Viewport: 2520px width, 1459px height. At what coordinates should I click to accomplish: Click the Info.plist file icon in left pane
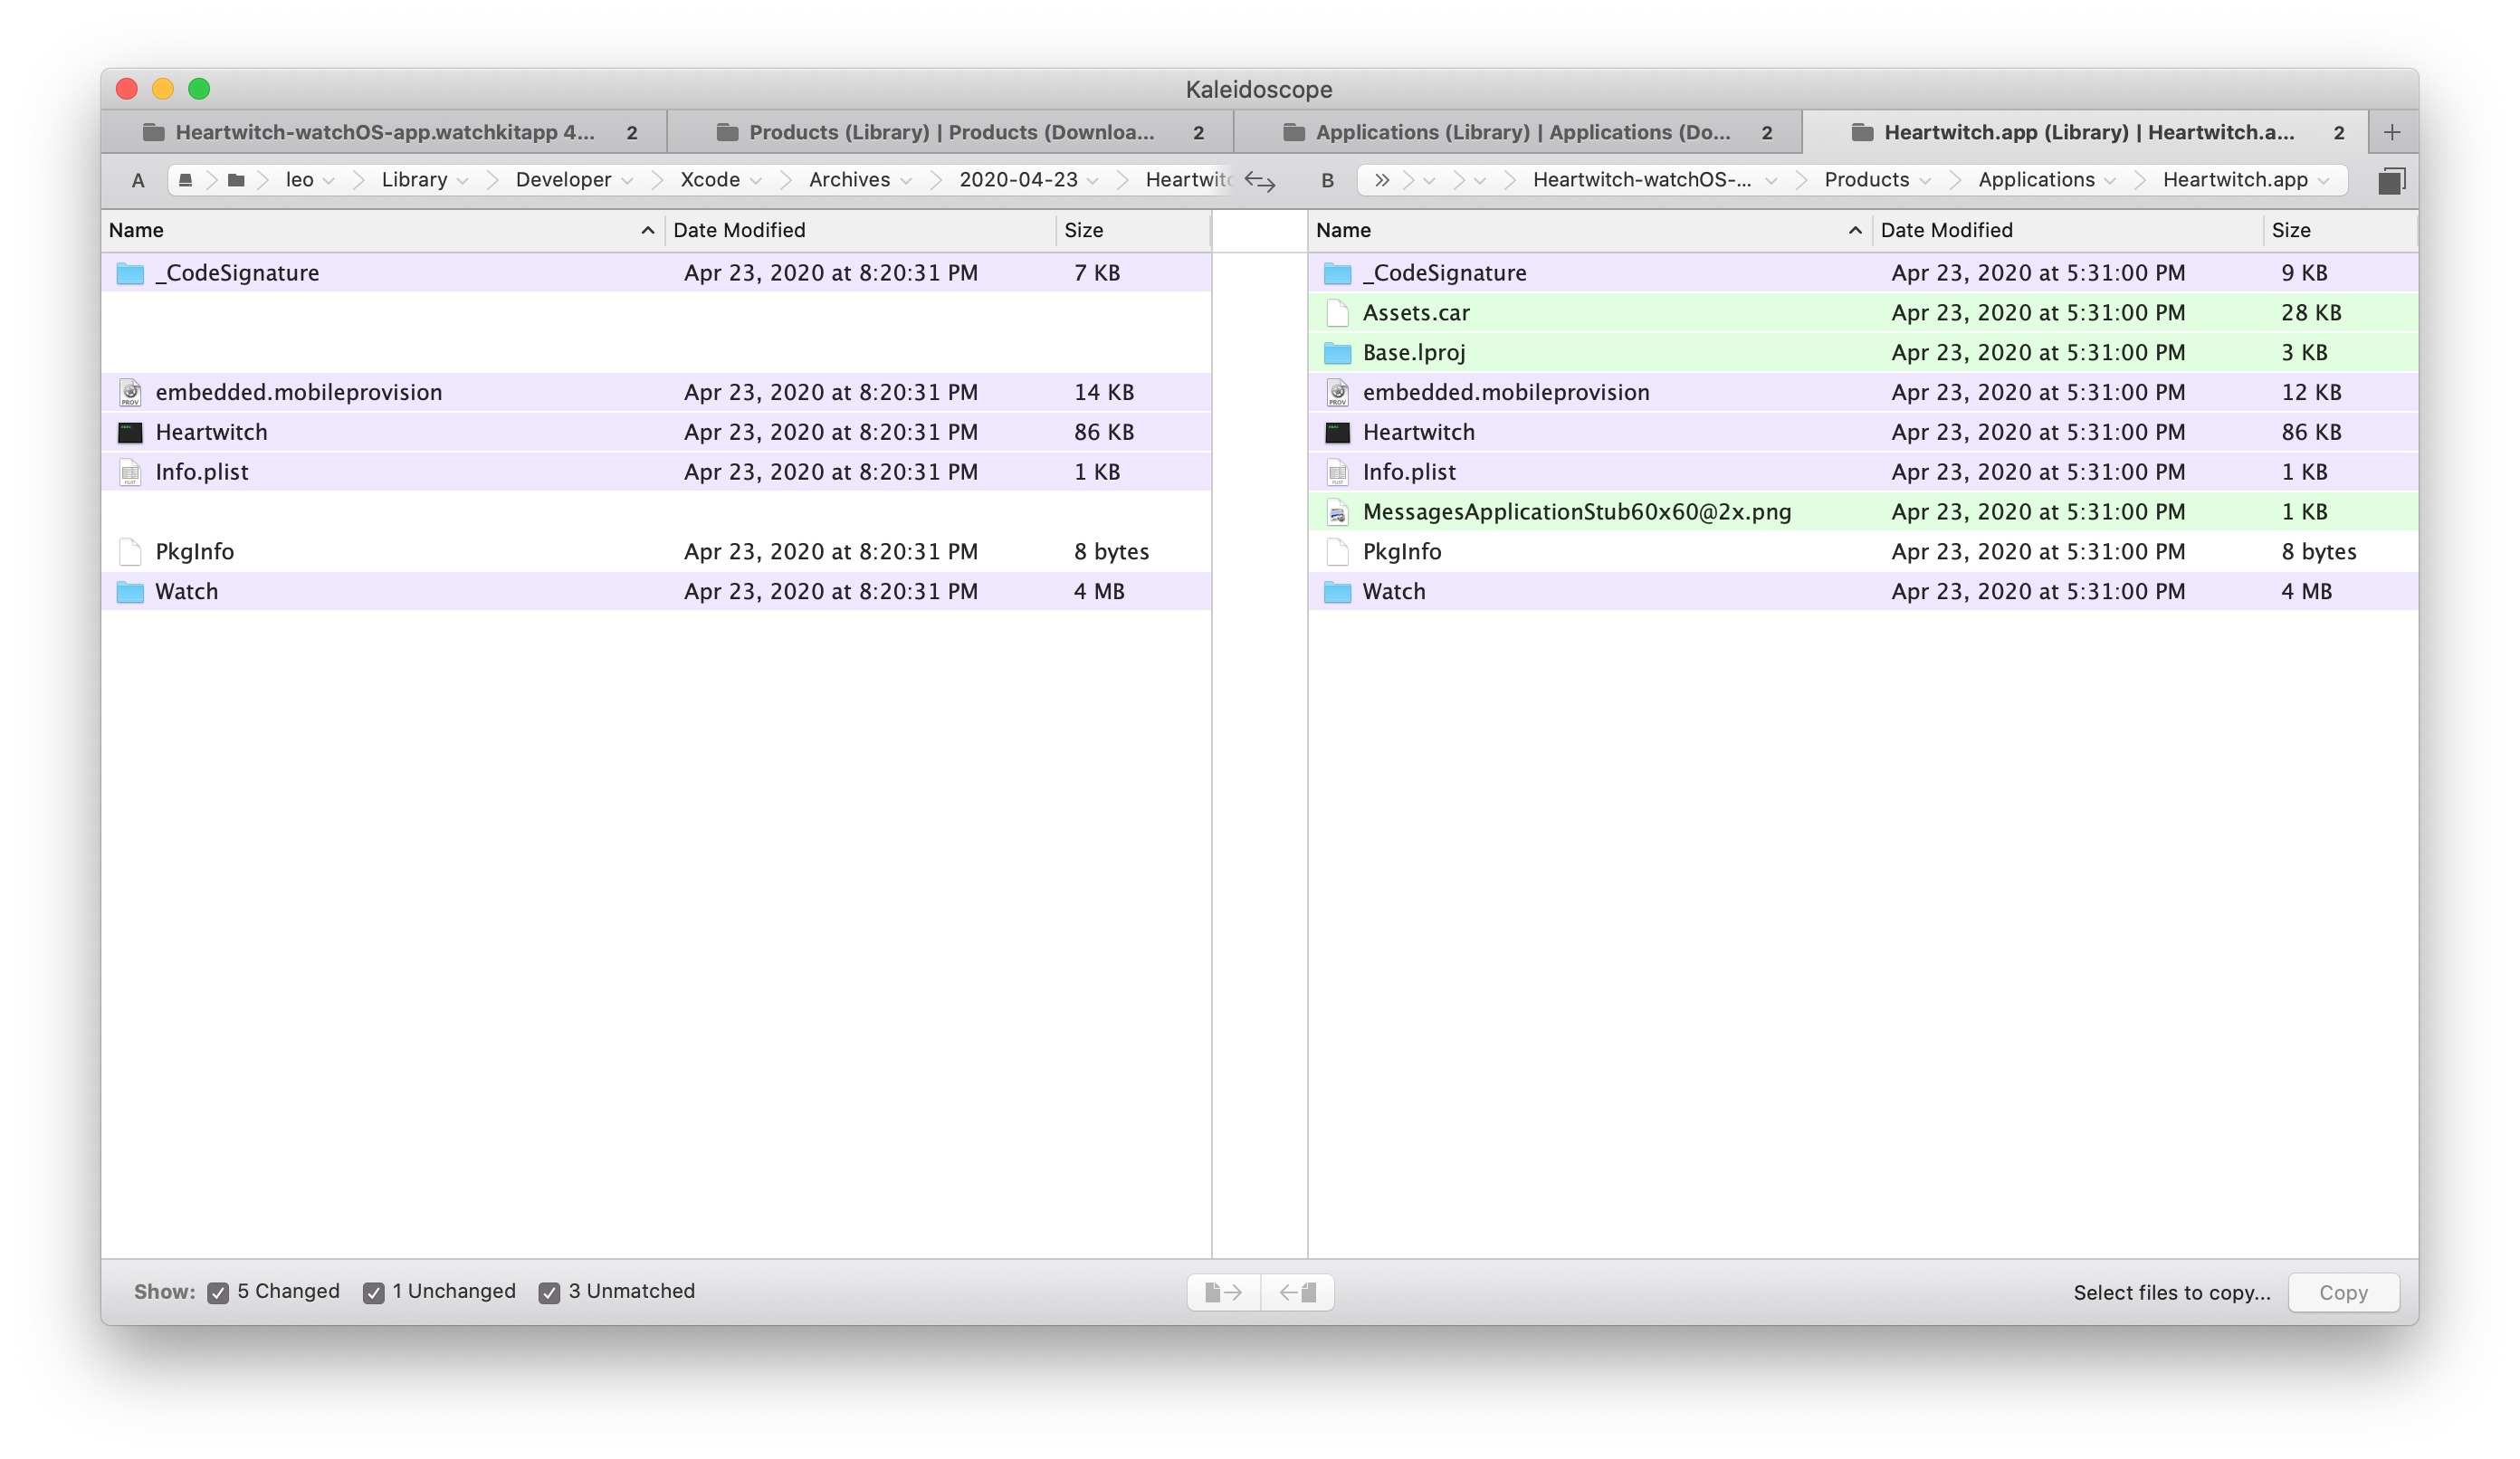(130, 472)
